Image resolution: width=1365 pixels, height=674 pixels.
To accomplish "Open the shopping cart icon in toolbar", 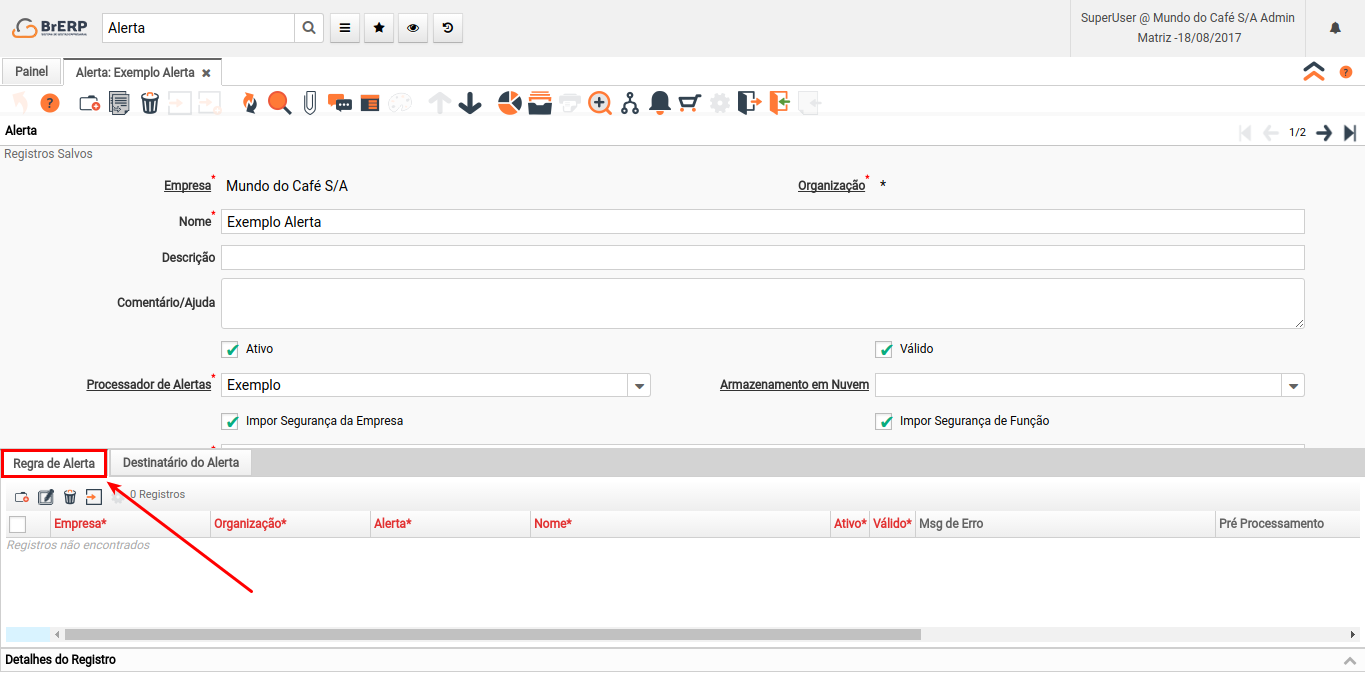I will tap(689, 103).
